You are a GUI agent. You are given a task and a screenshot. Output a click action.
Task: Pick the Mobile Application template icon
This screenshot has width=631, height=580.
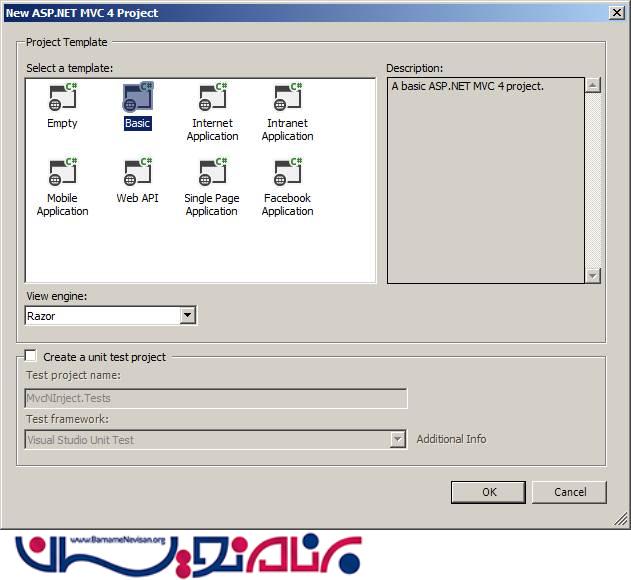coord(63,172)
